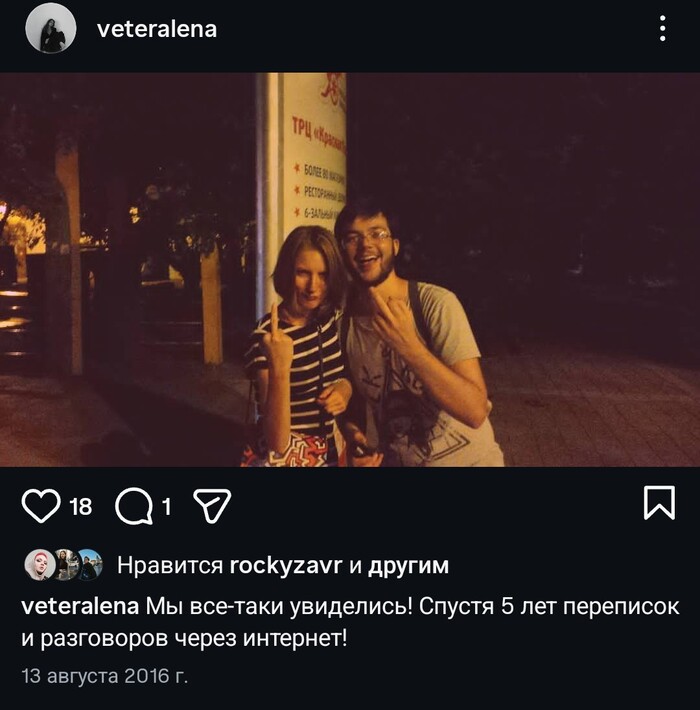Like the post with the heart icon

coord(41,506)
